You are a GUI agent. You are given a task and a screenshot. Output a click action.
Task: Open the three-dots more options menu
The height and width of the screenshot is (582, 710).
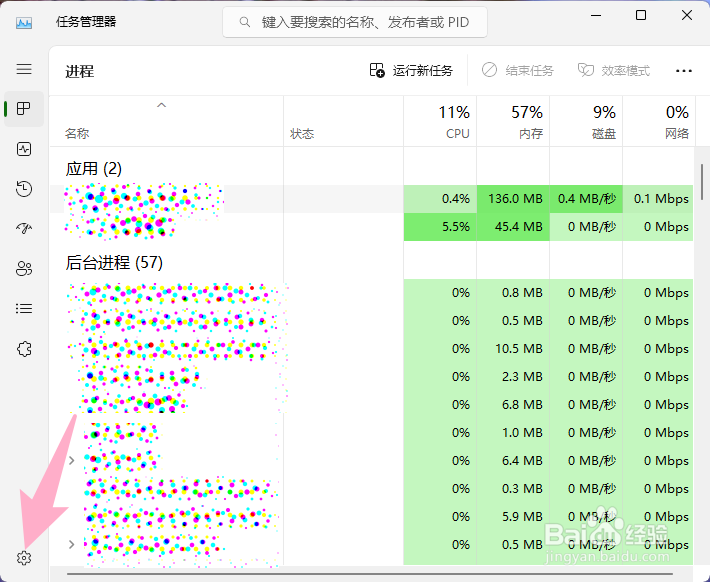point(684,70)
